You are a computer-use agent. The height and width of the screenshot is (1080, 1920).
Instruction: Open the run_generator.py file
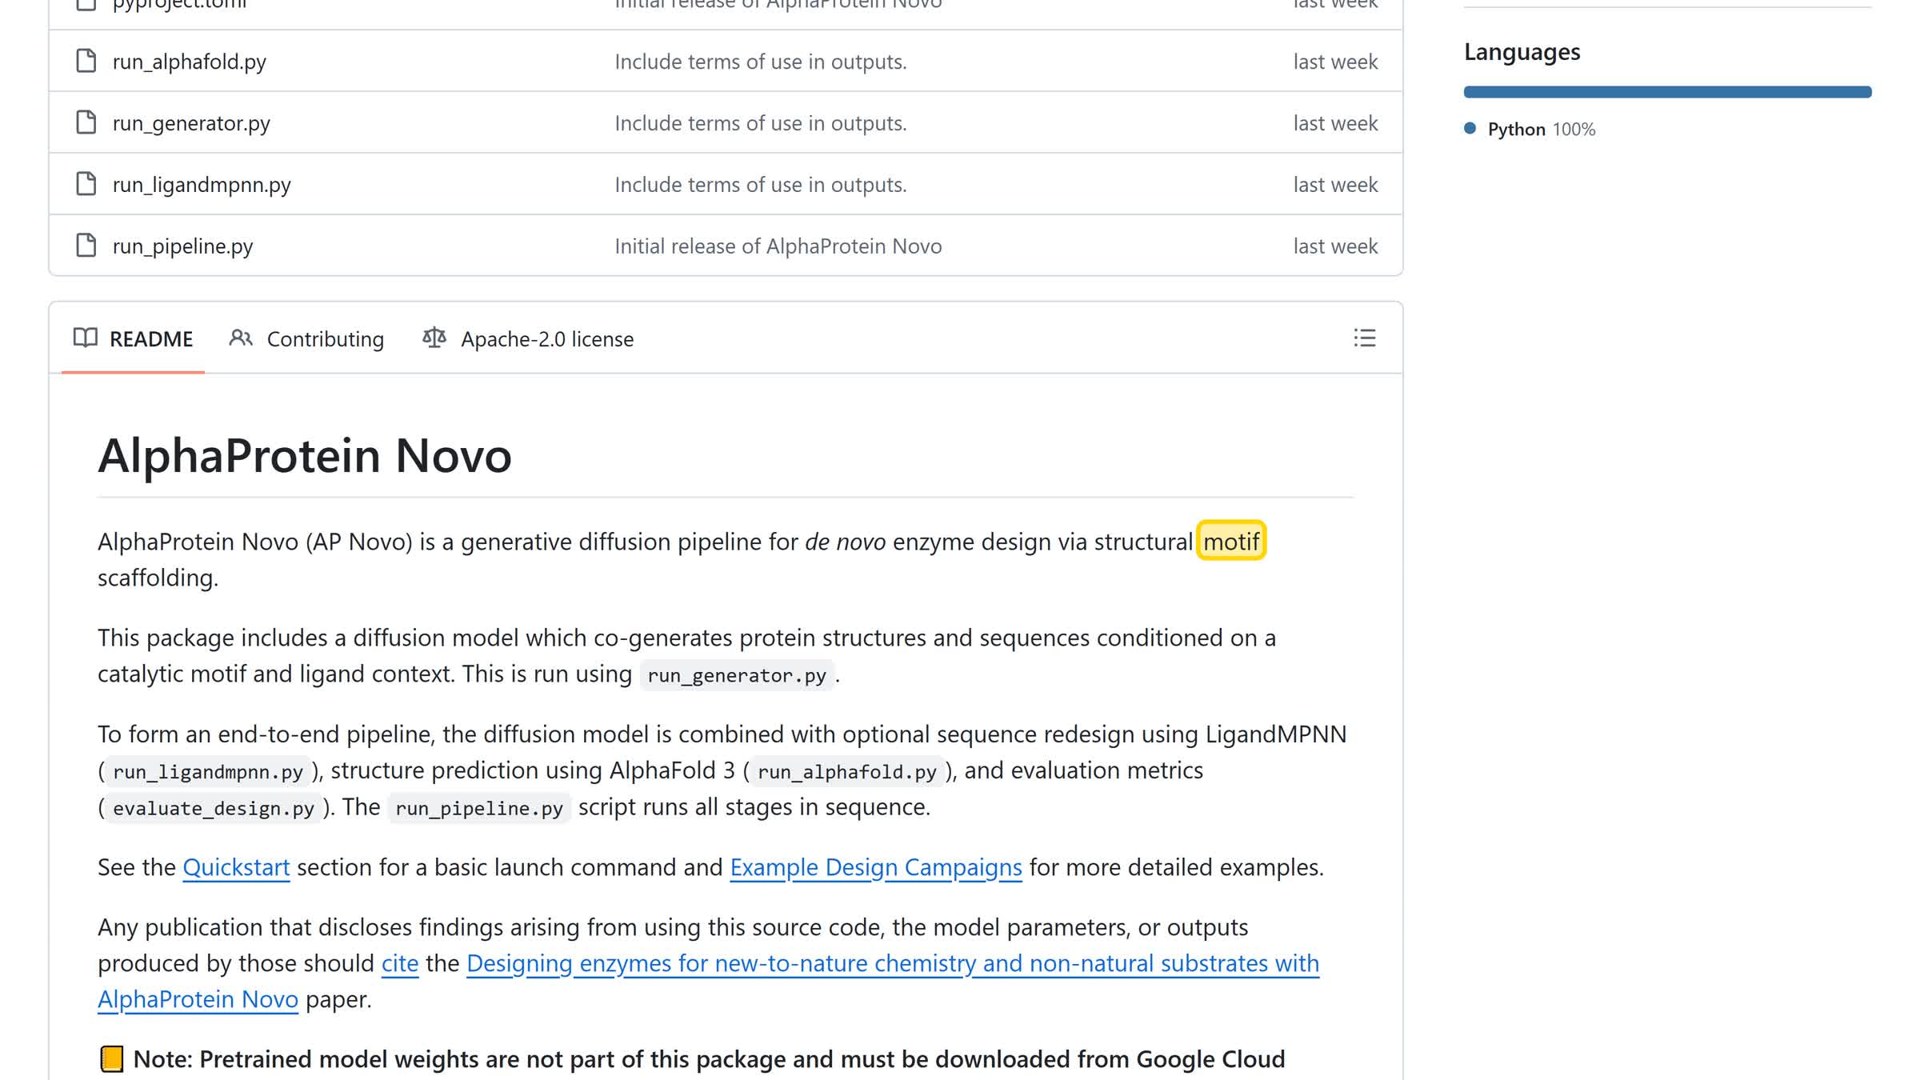[x=191, y=123]
